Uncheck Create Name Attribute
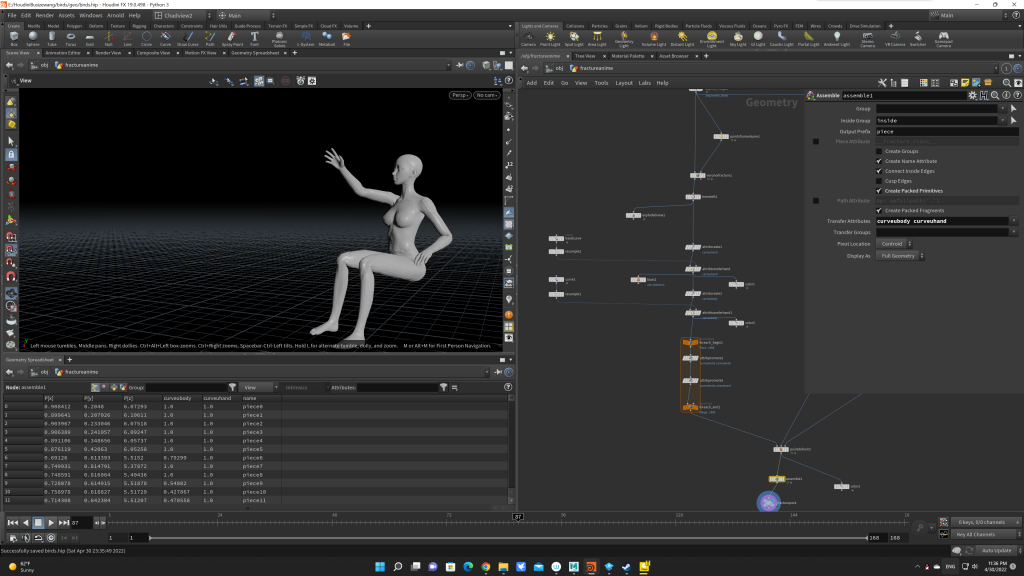 coord(879,161)
